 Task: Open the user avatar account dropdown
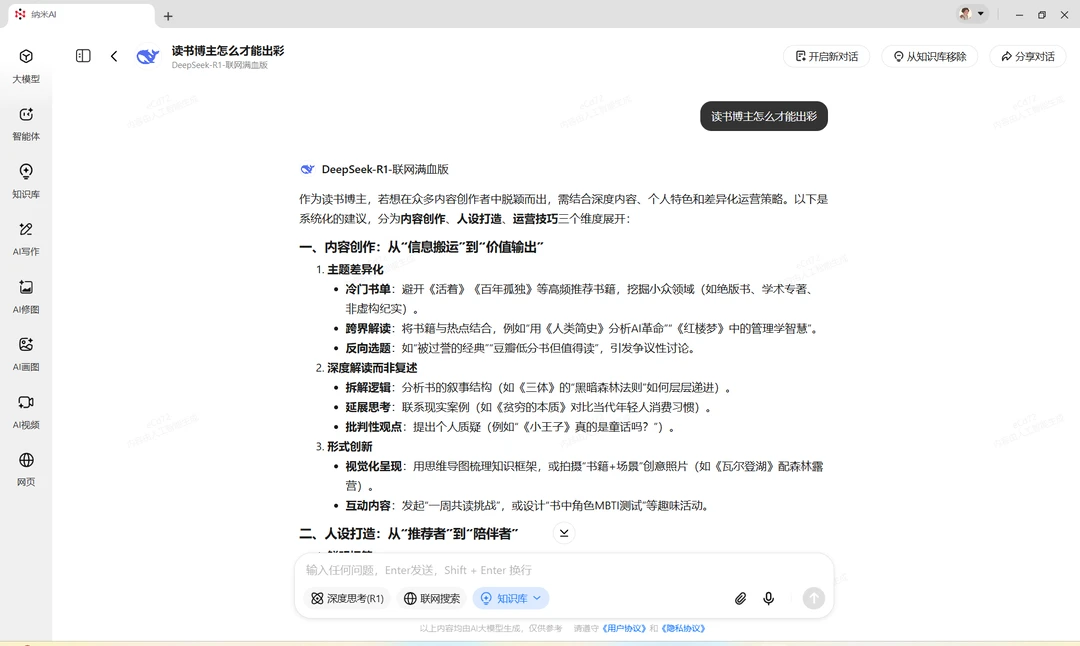point(972,14)
